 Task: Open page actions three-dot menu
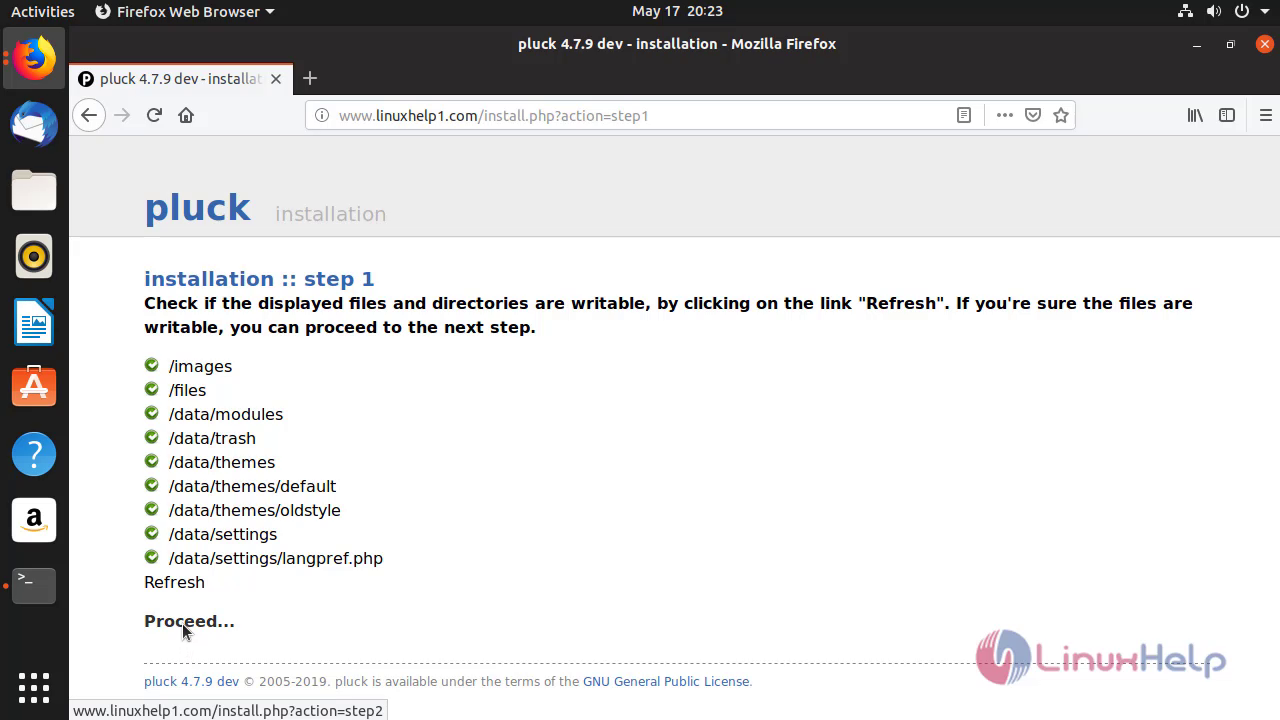1005,115
